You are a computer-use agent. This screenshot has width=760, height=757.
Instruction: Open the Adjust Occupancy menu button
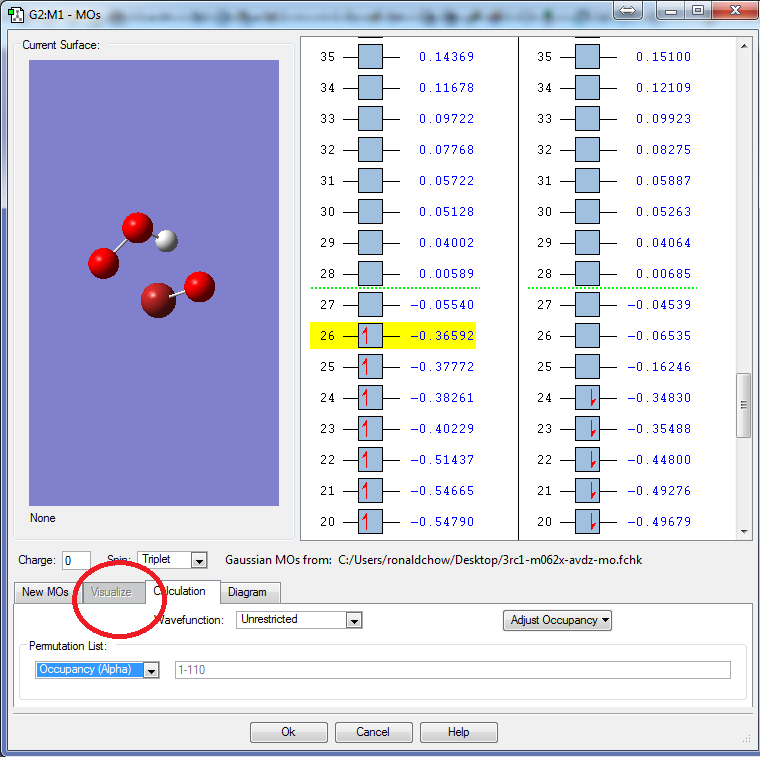(x=557, y=620)
